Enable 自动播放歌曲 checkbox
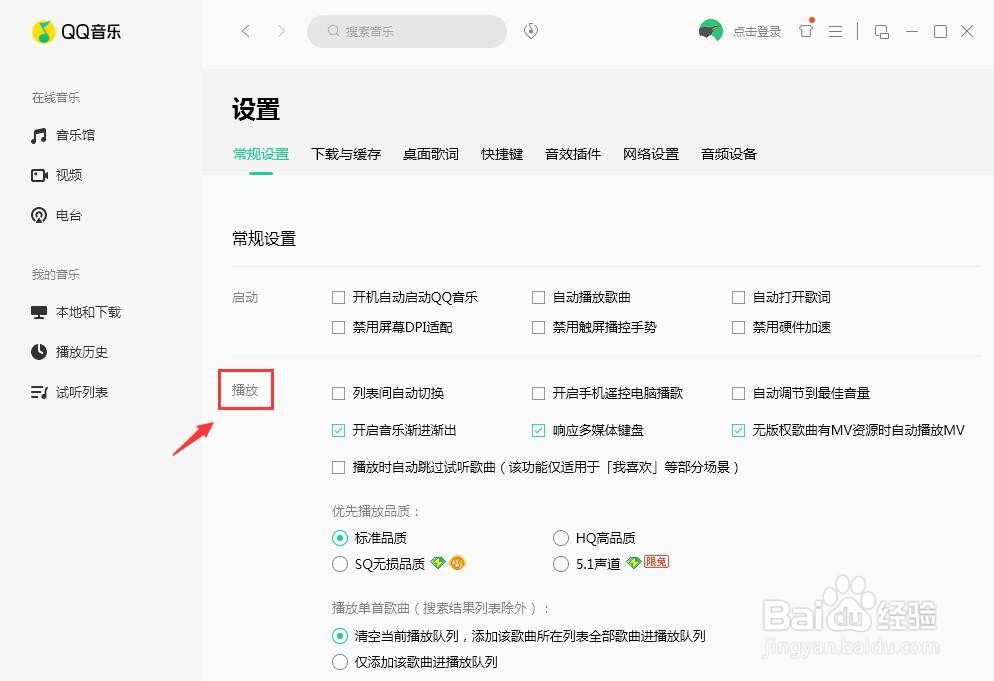Viewport: 994px width, 681px height. click(x=538, y=297)
